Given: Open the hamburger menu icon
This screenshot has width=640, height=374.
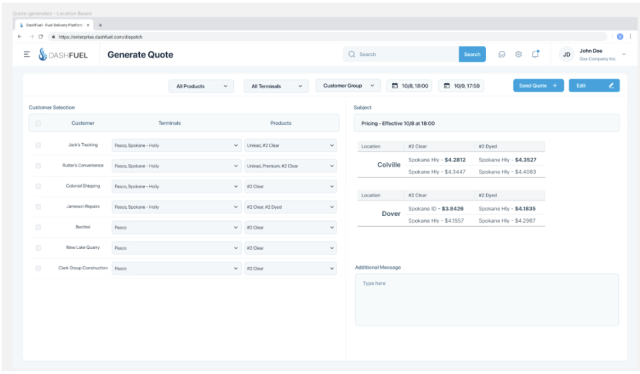Looking at the screenshot, I should [27, 54].
